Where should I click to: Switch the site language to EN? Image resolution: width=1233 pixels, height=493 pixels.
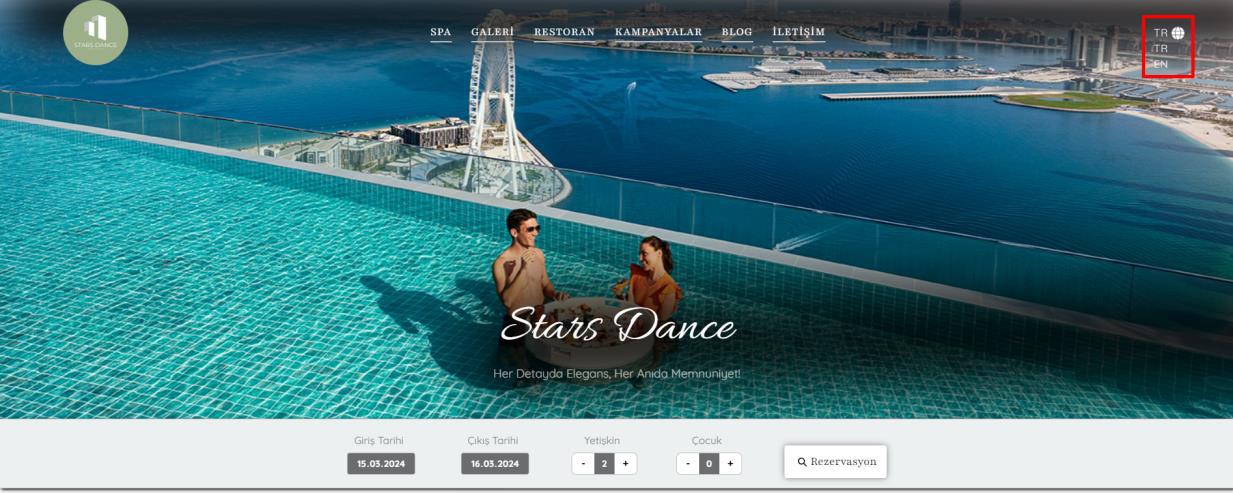(x=1161, y=64)
